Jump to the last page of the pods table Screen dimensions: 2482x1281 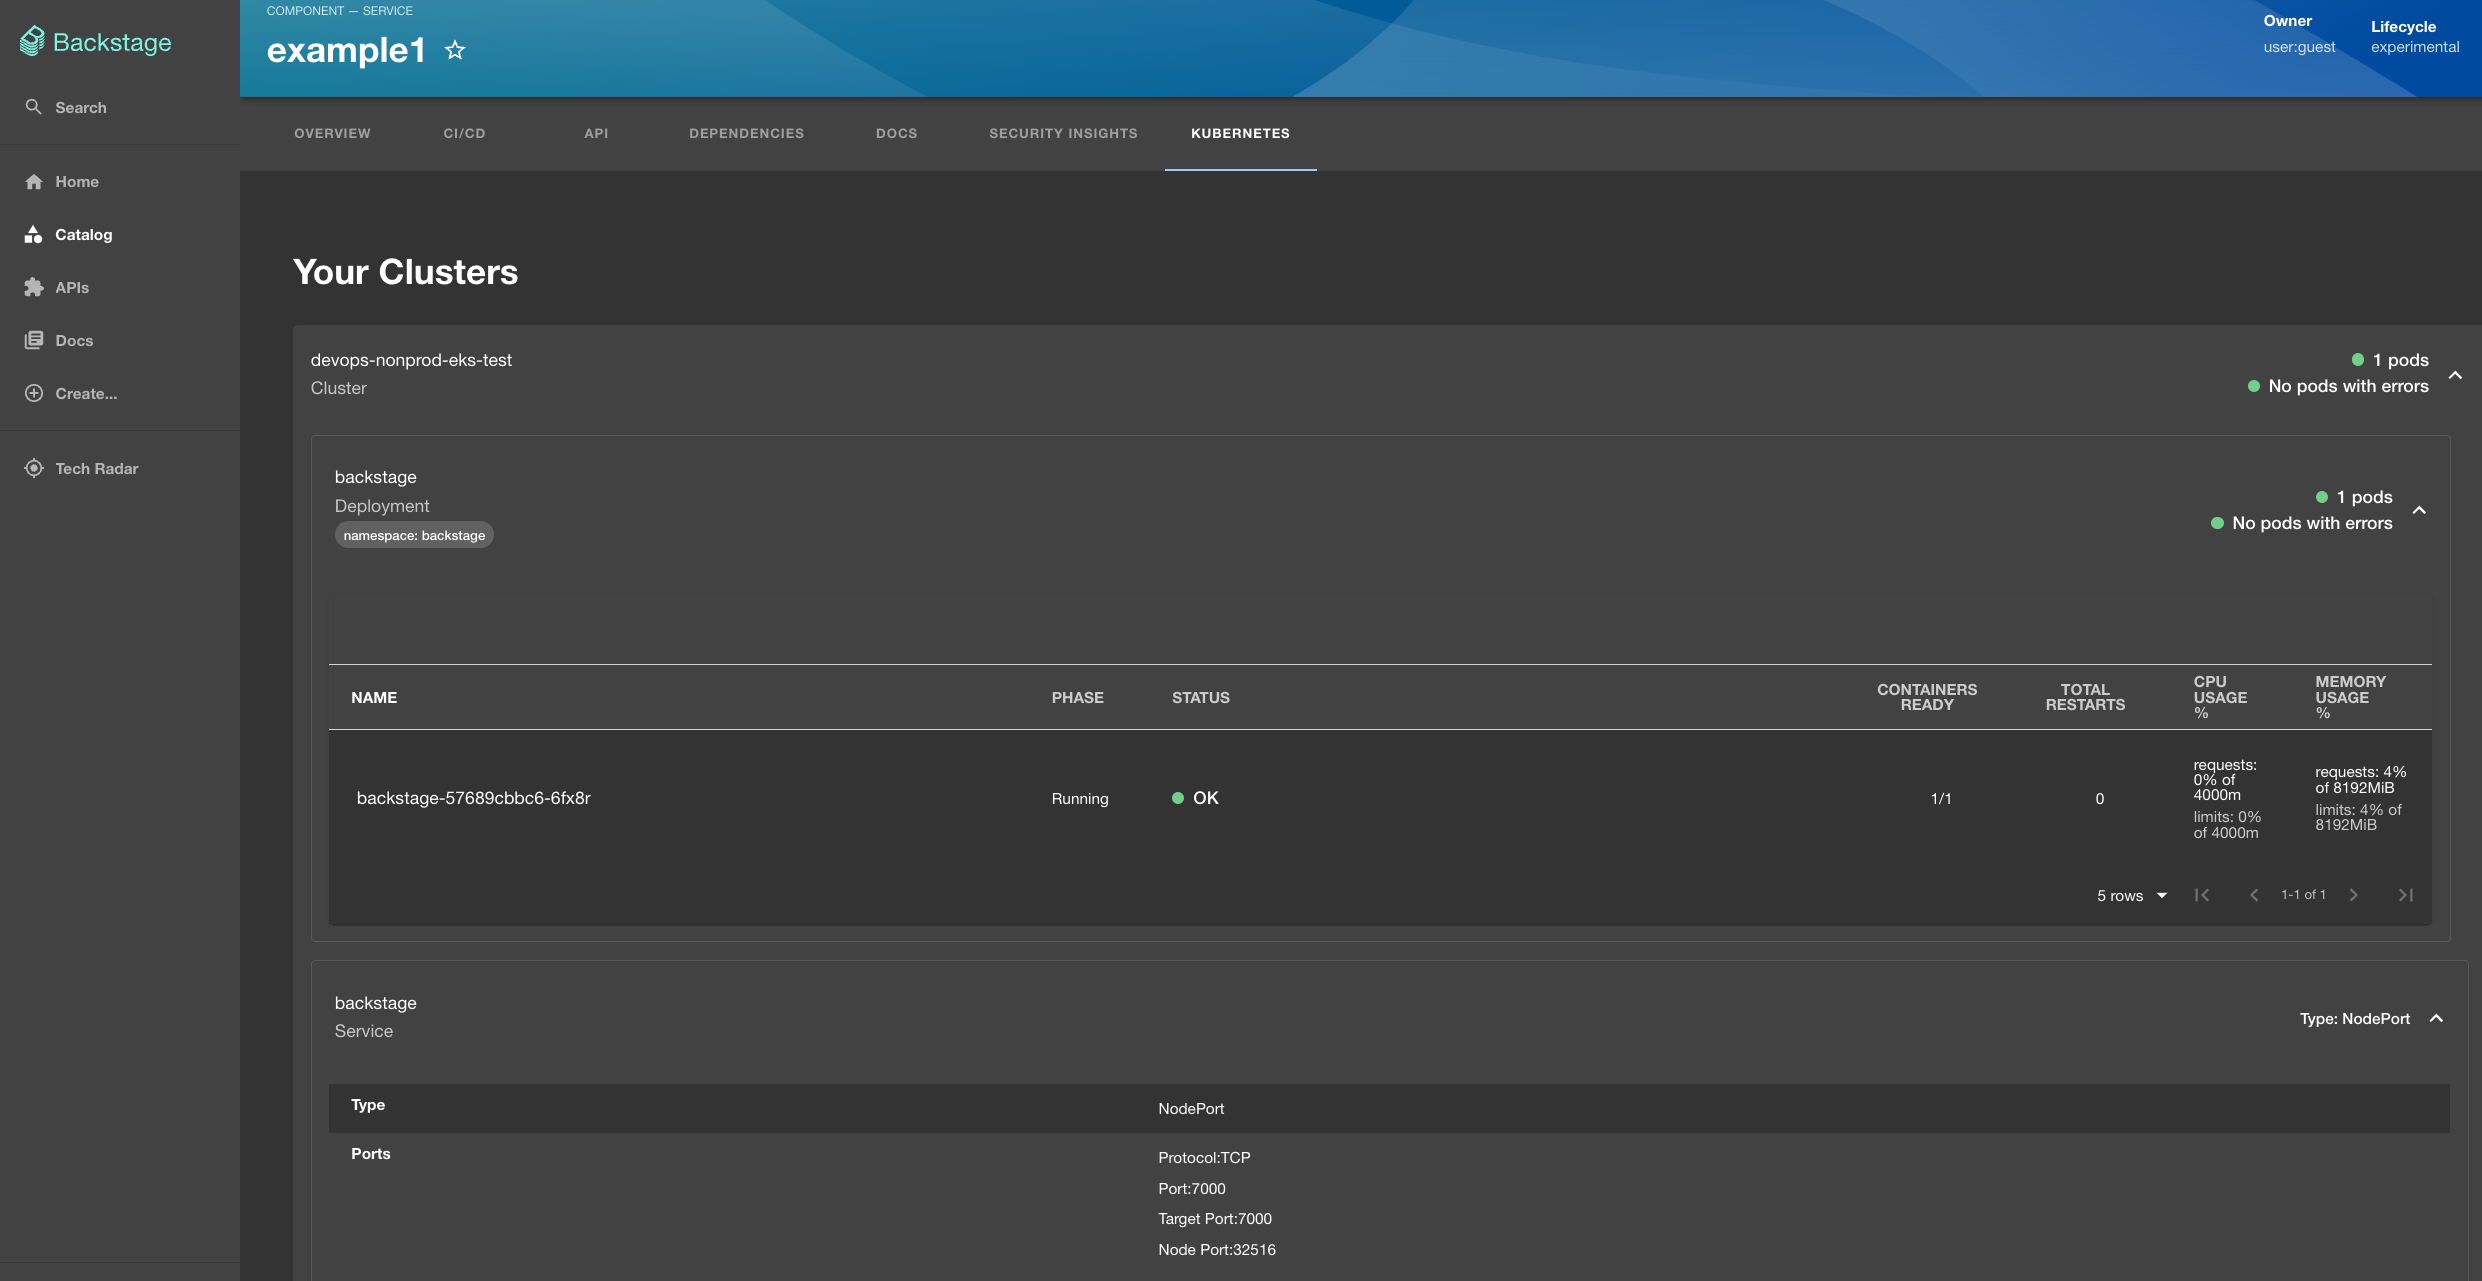coord(2405,895)
